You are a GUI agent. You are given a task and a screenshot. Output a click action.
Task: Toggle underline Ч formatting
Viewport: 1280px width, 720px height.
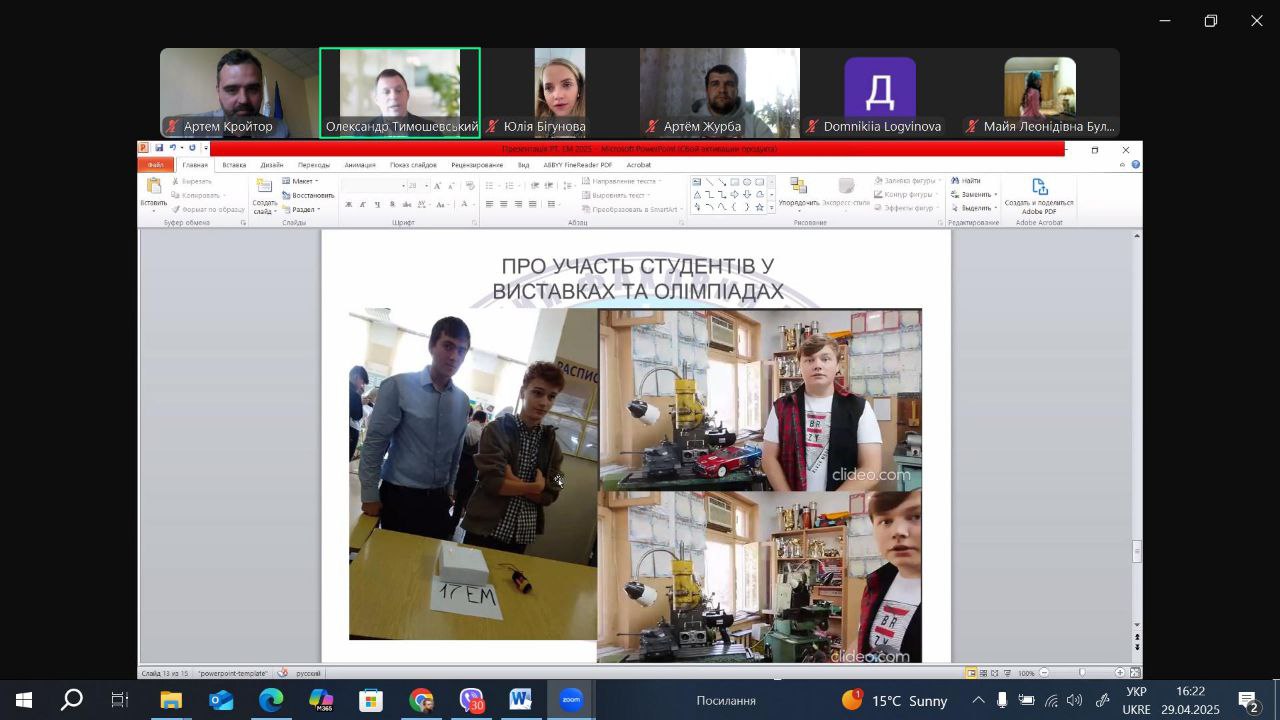pyautogui.click(x=377, y=204)
